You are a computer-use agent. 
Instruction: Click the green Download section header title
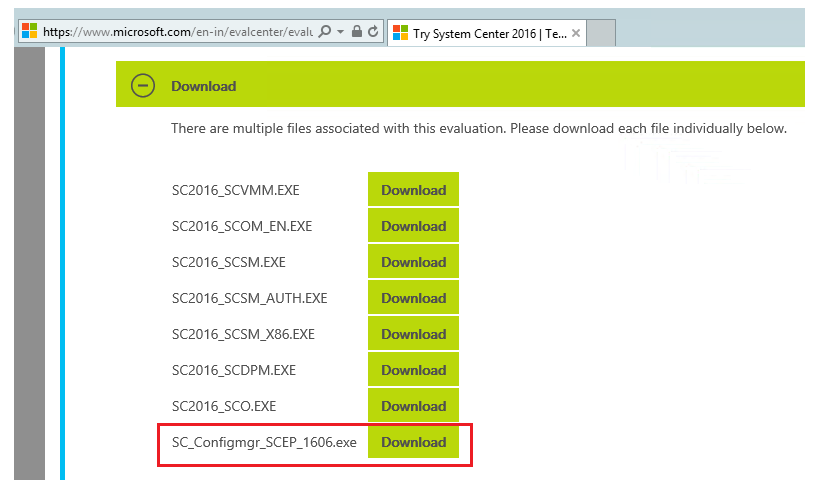[204, 86]
